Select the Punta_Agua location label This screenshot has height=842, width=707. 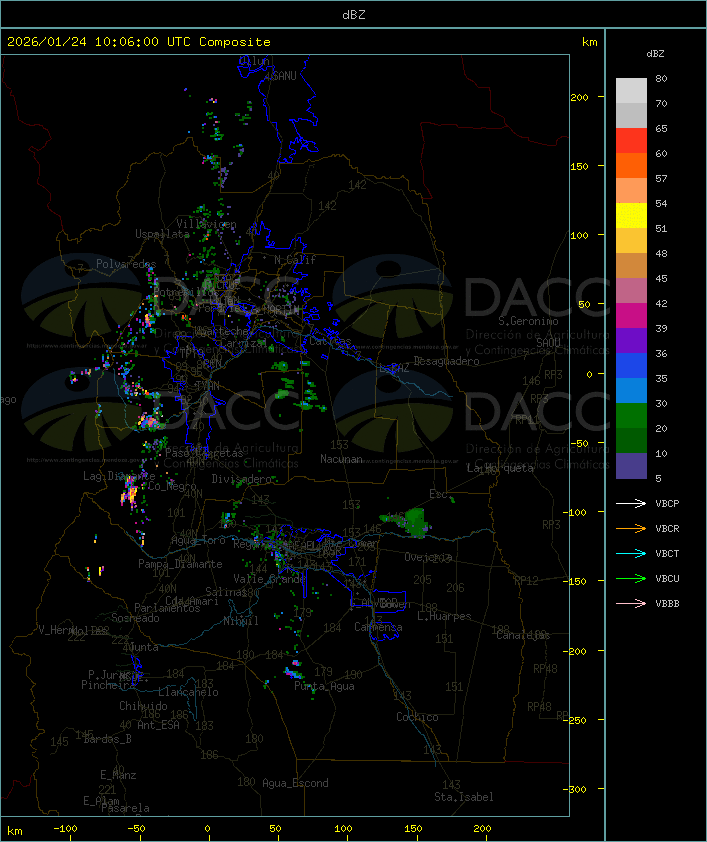click(326, 687)
